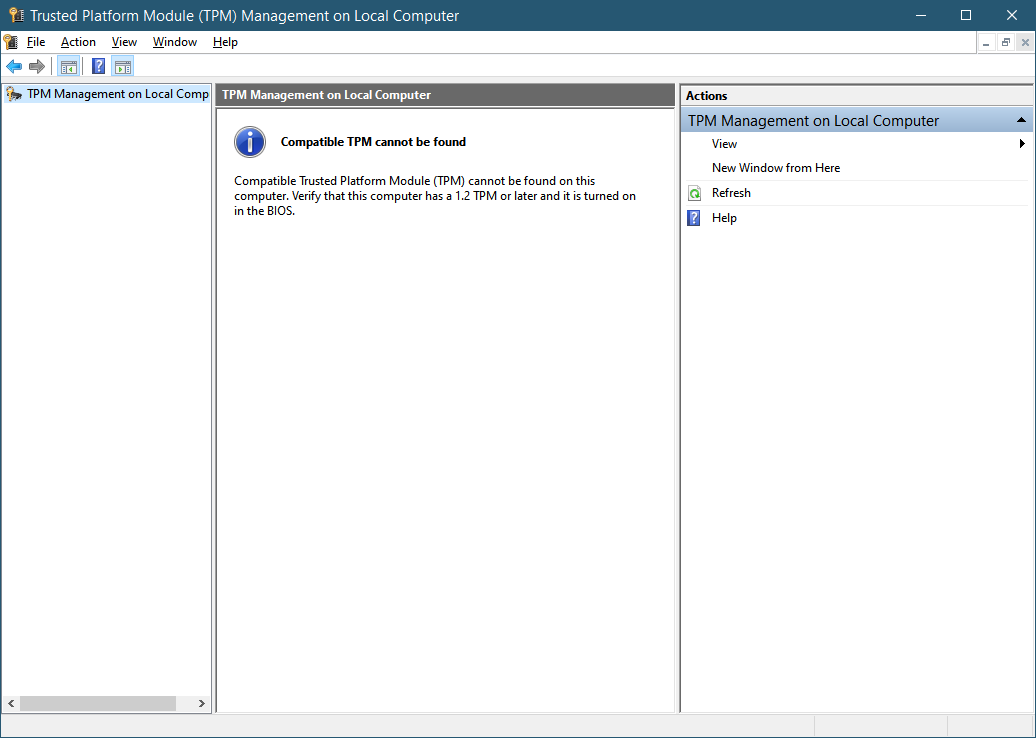Image resolution: width=1036 pixels, height=738 pixels.
Task: Click the horizontal scrollbar thumb in the tree pane
Action: pyautogui.click(x=98, y=704)
